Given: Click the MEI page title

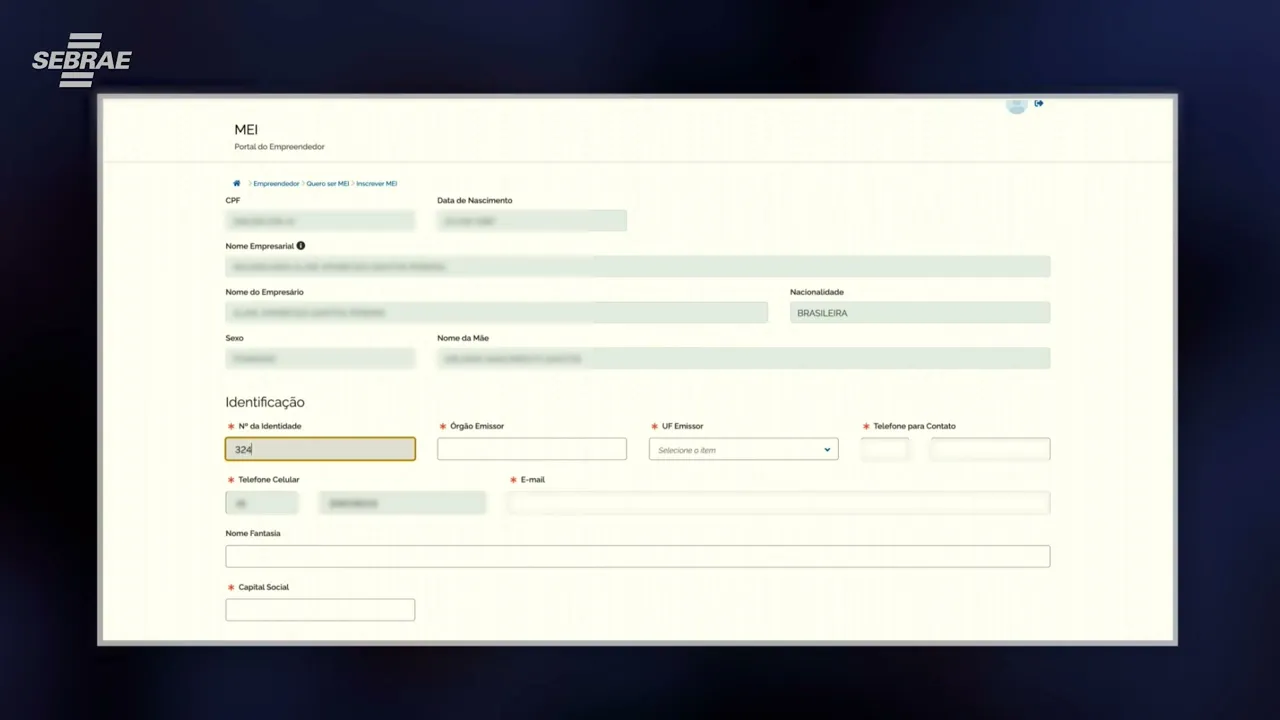Looking at the screenshot, I should pyautogui.click(x=246, y=130).
